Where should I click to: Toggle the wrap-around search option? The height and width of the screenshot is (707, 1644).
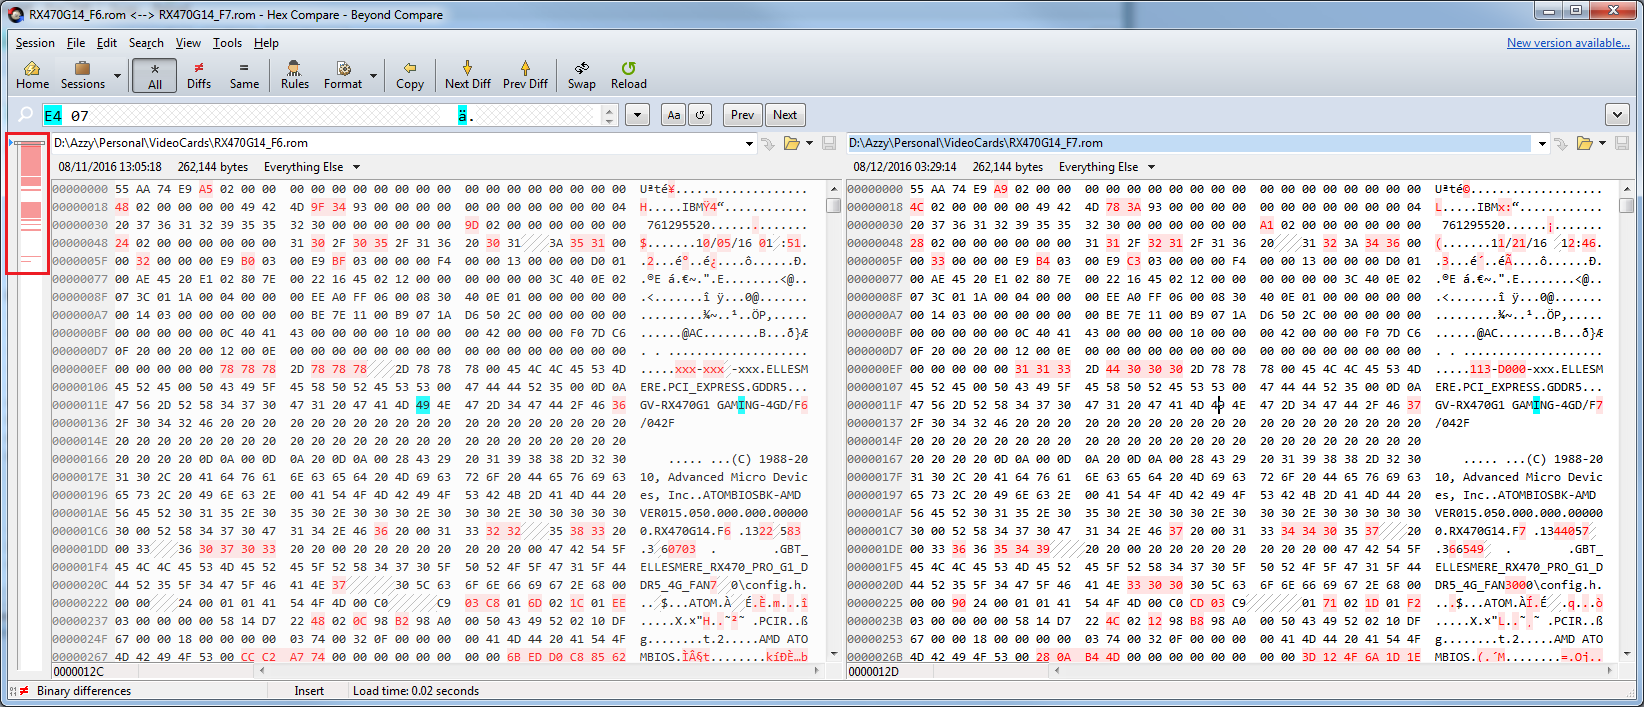point(700,115)
